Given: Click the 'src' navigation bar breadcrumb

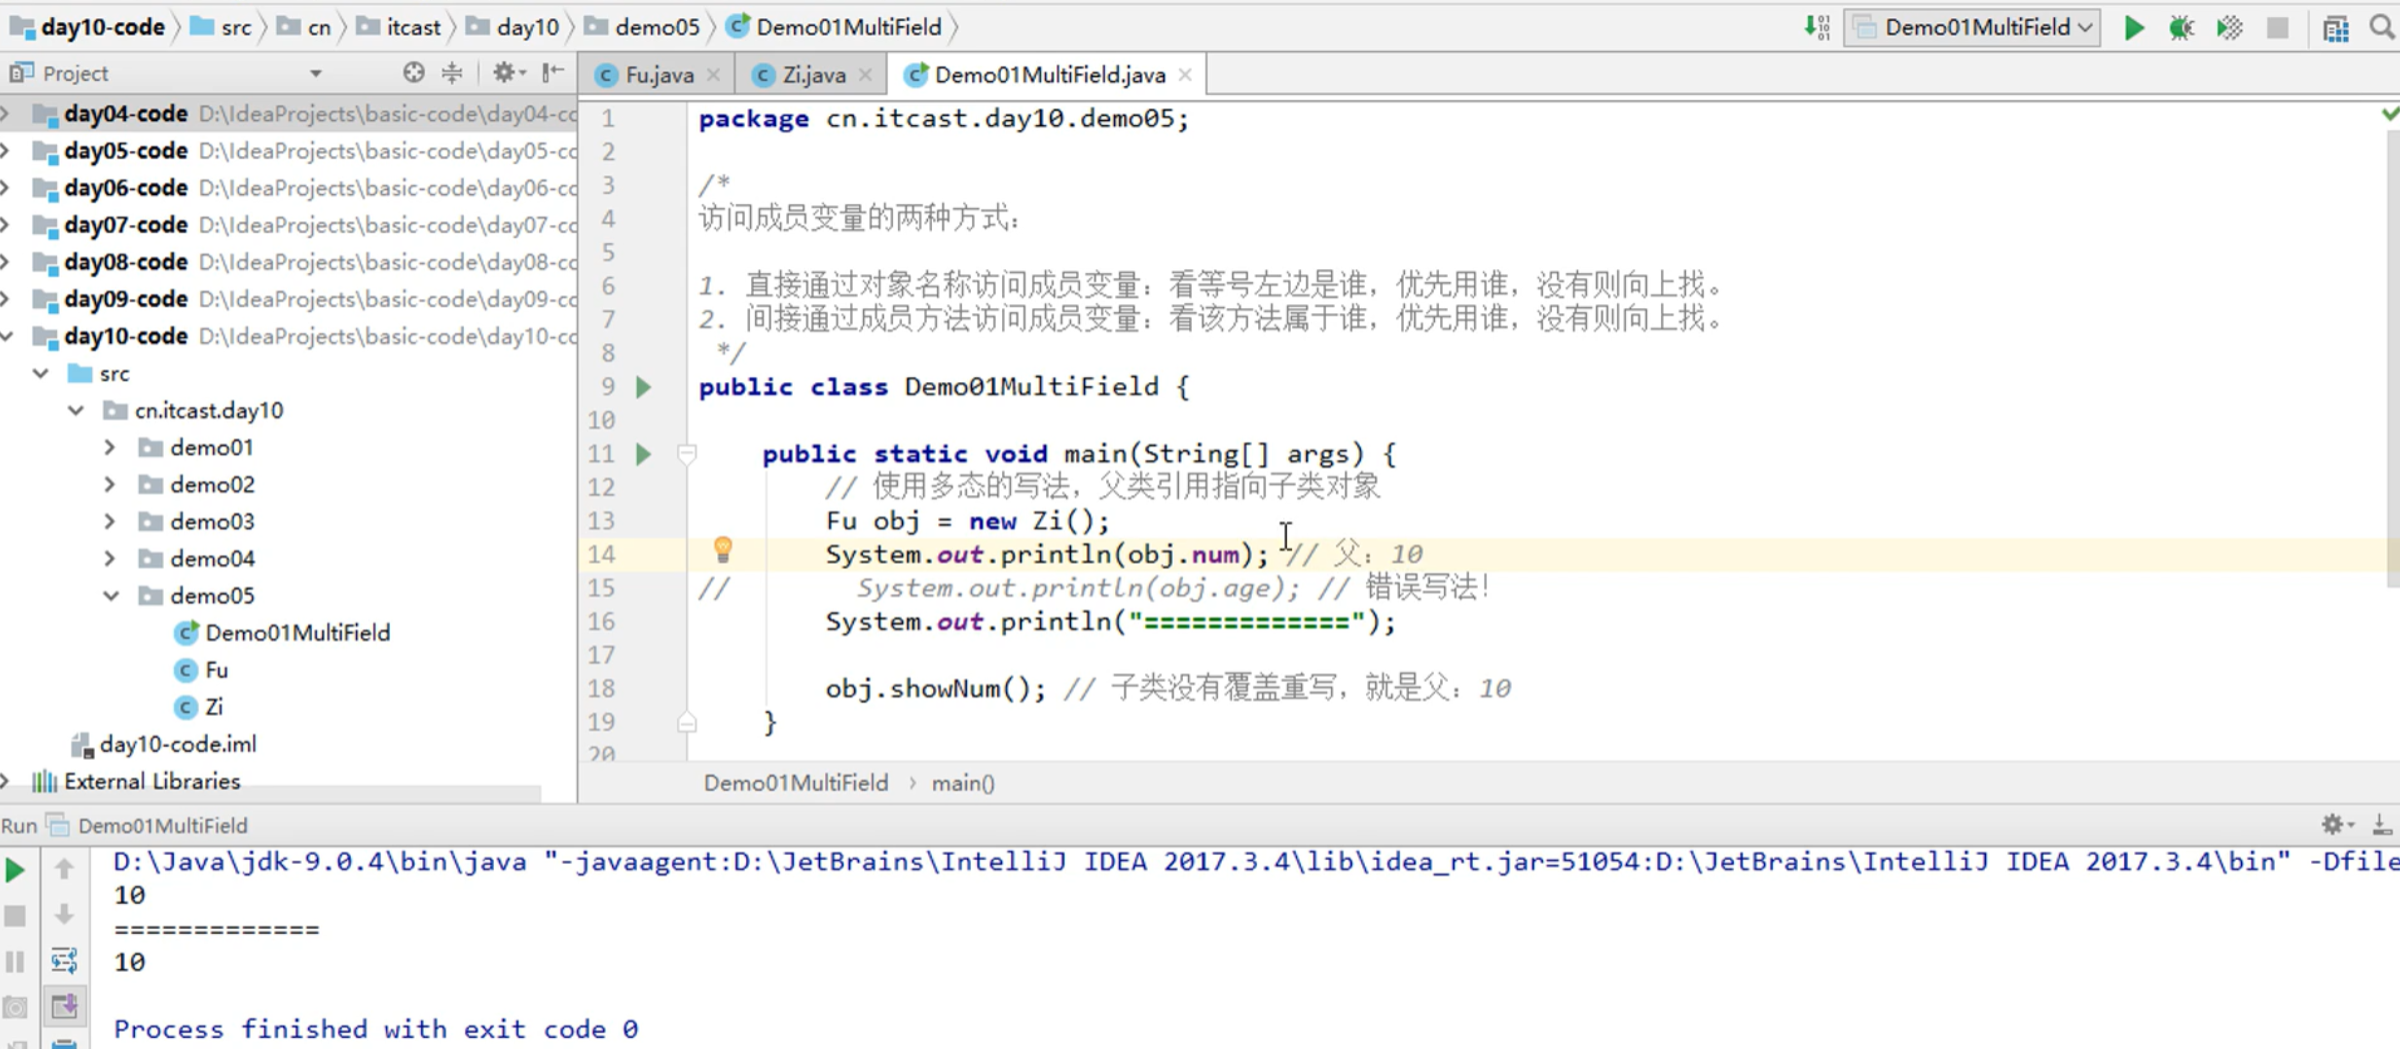Looking at the screenshot, I should [221, 27].
